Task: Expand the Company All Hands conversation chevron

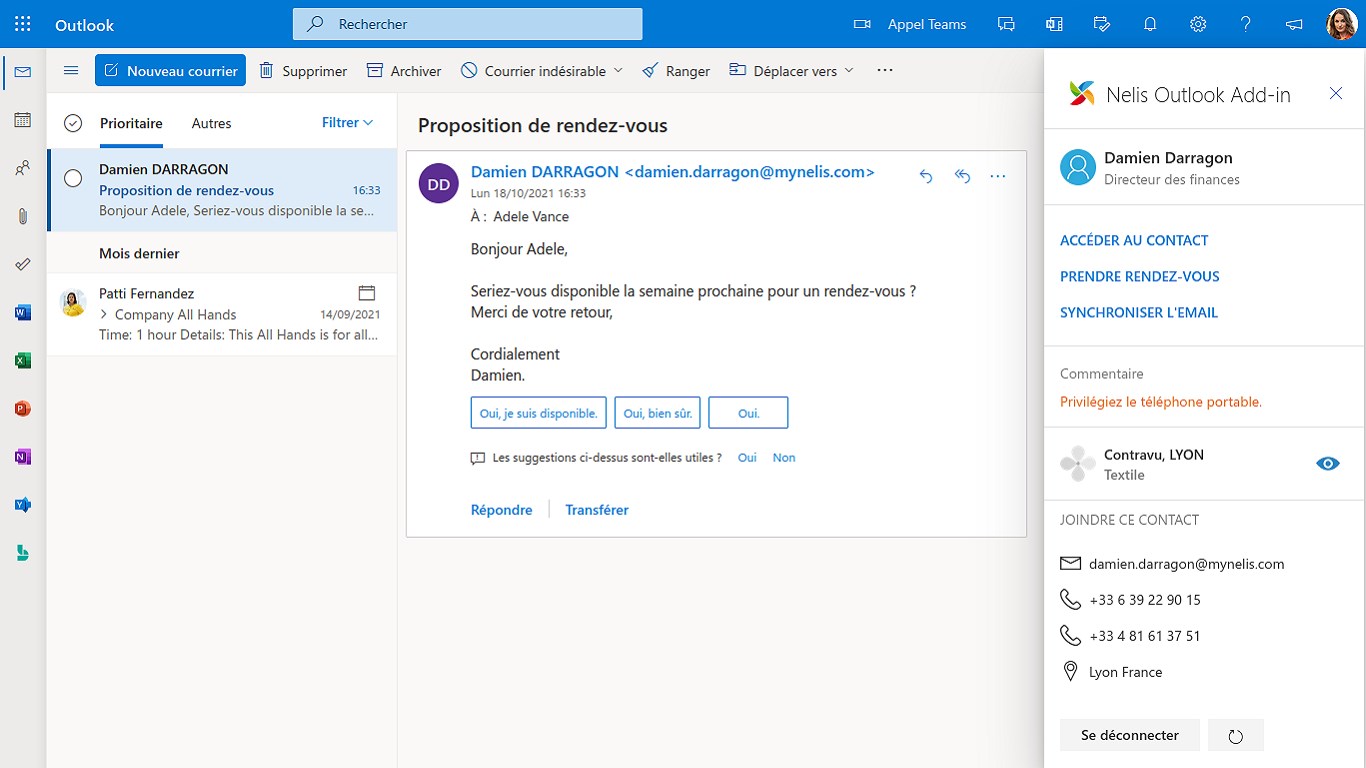Action: (x=104, y=314)
